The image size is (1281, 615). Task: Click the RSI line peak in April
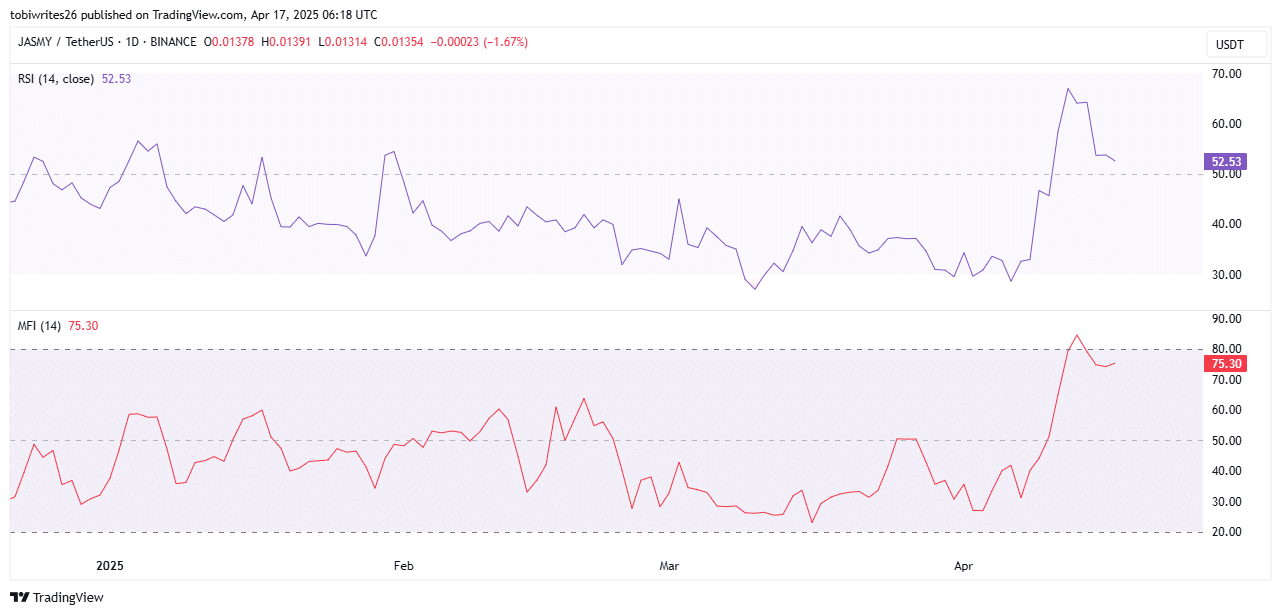point(1068,89)
